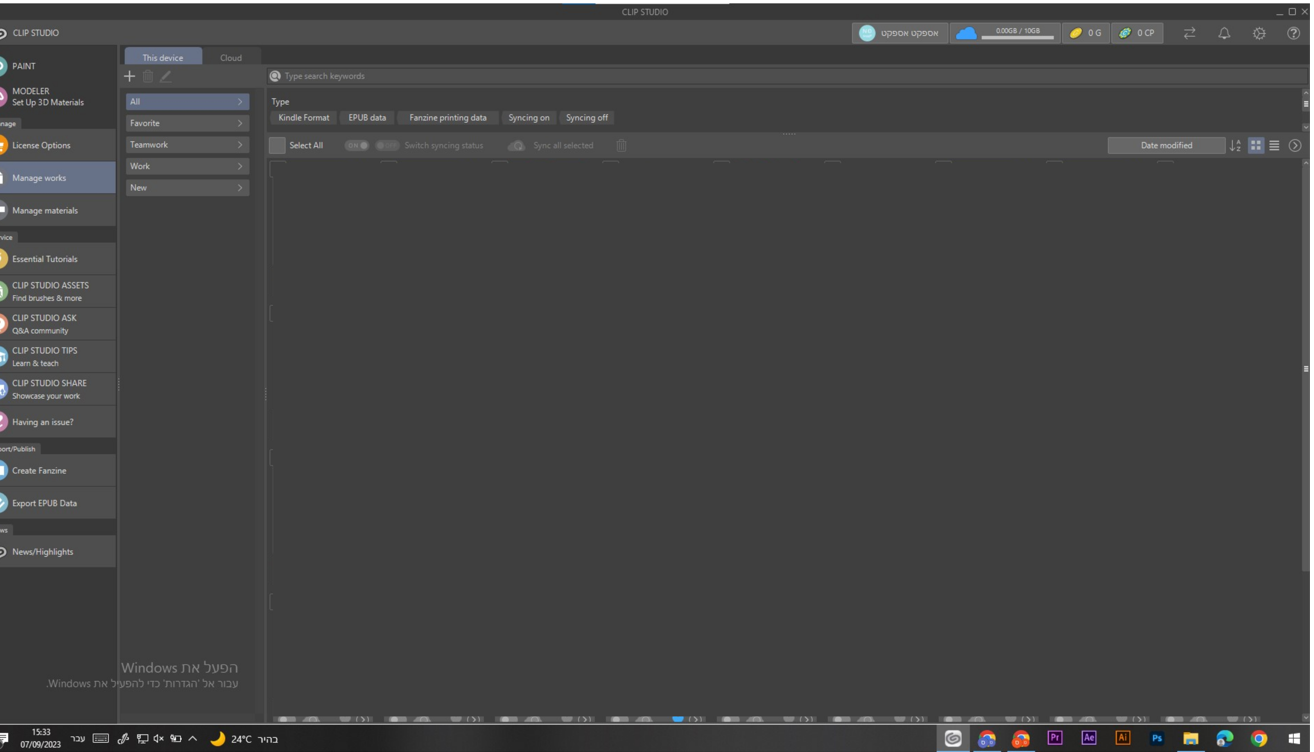Click Sync all selected
The width and height of the screenshot is (1314, 752).
coord(552,145)
